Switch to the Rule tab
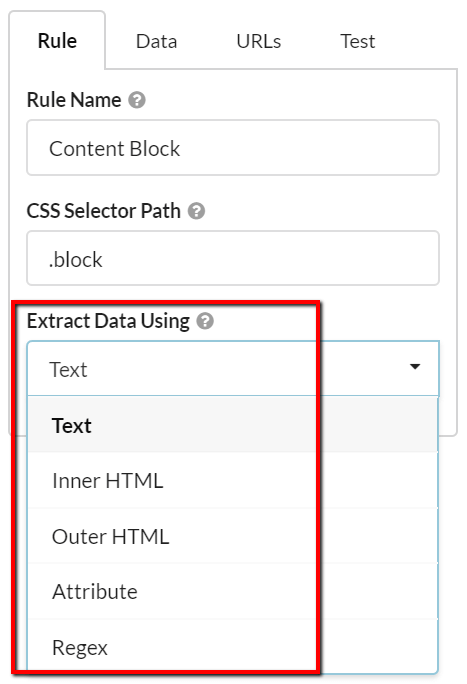Image resolution: width=467 pixels, height=684 pixels. coord(57,41)
